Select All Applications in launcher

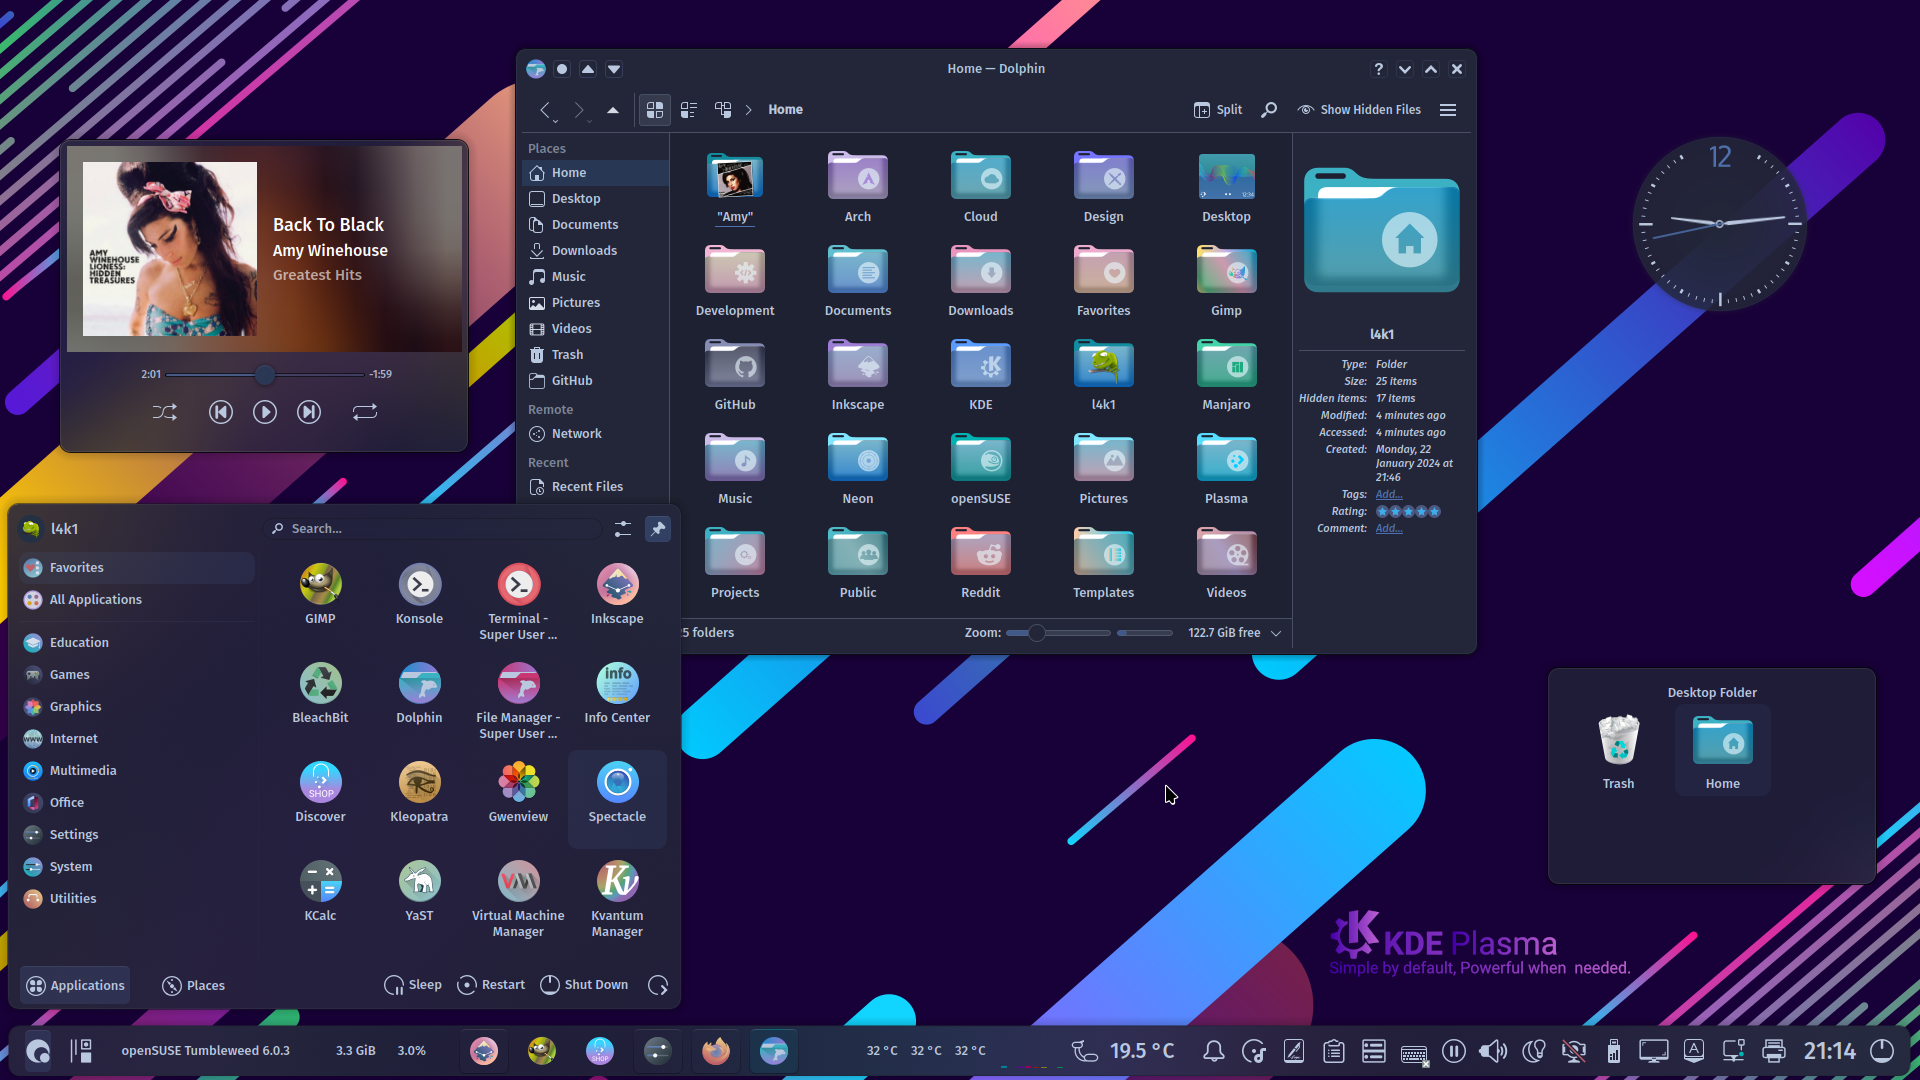tap(137, 600)
